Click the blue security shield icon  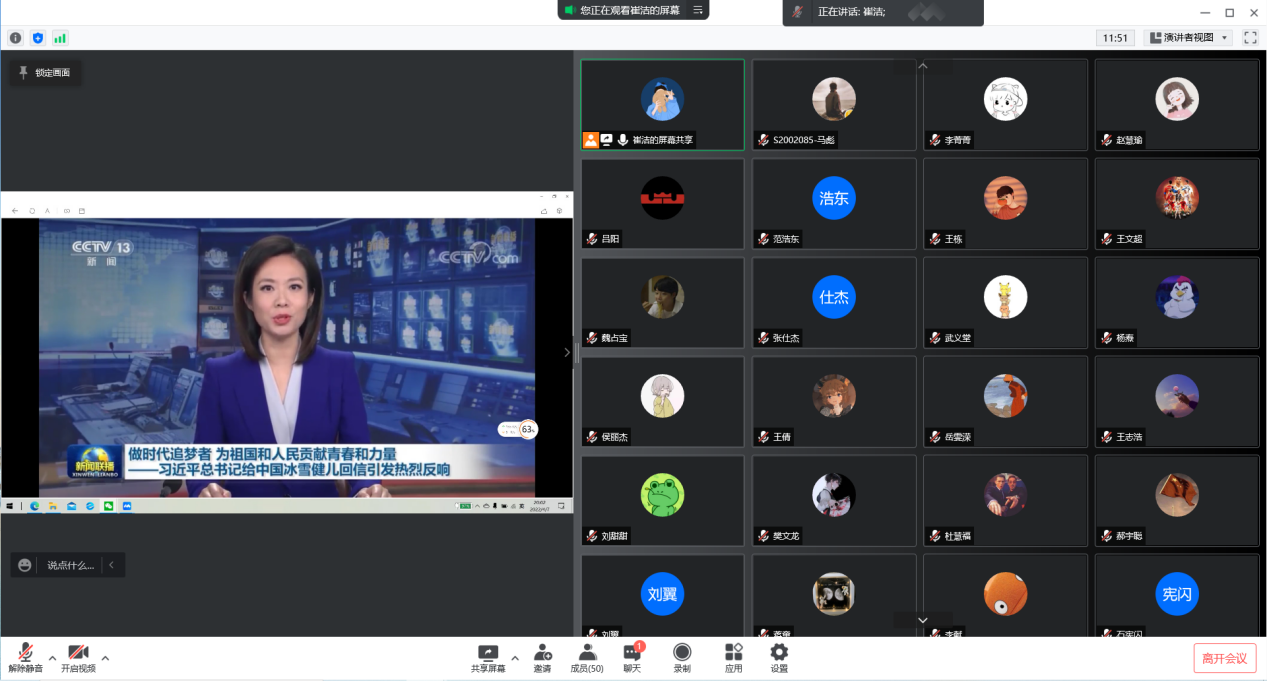click(38, 38)
